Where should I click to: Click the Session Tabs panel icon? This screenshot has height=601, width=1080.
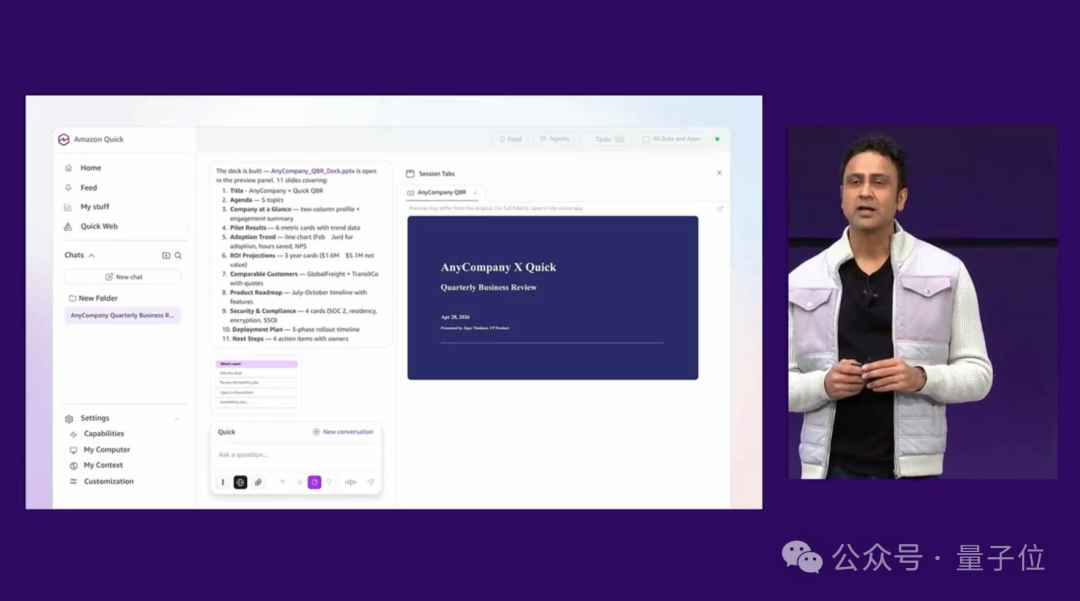pos(411,173)
